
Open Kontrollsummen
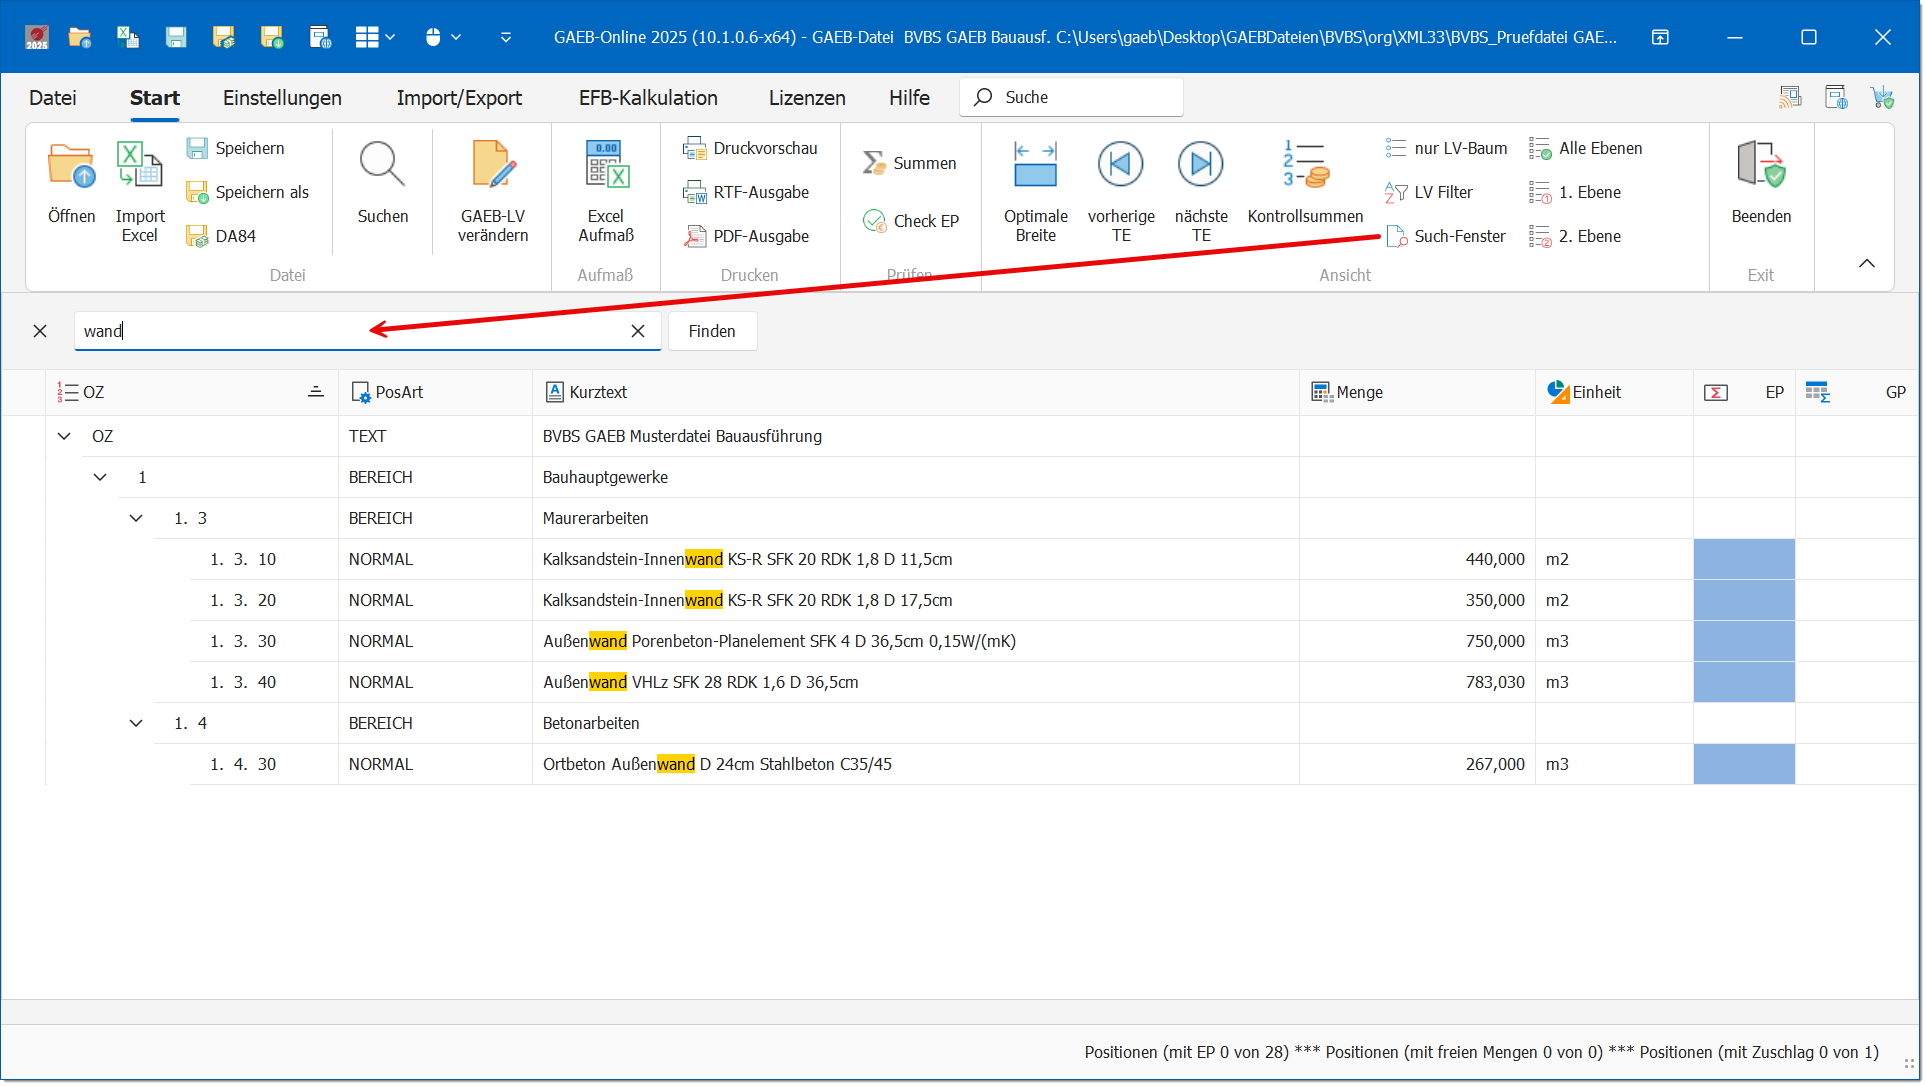[x=1305, y=166]
